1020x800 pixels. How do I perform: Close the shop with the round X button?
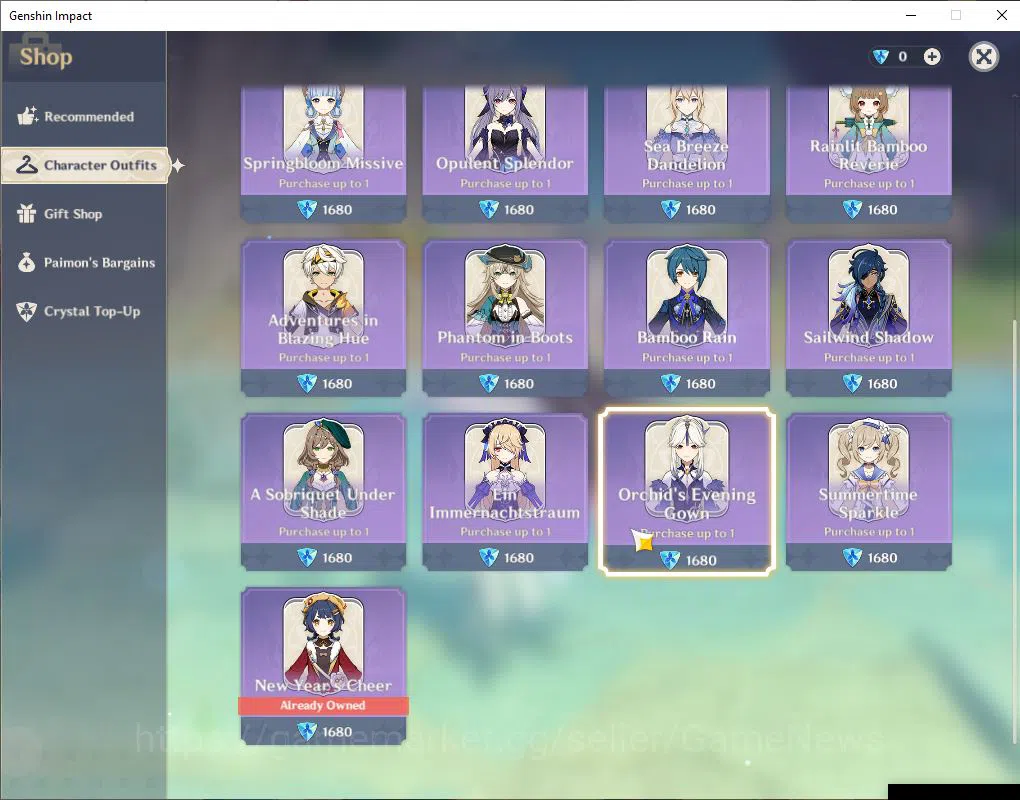[x=984, y=57]
